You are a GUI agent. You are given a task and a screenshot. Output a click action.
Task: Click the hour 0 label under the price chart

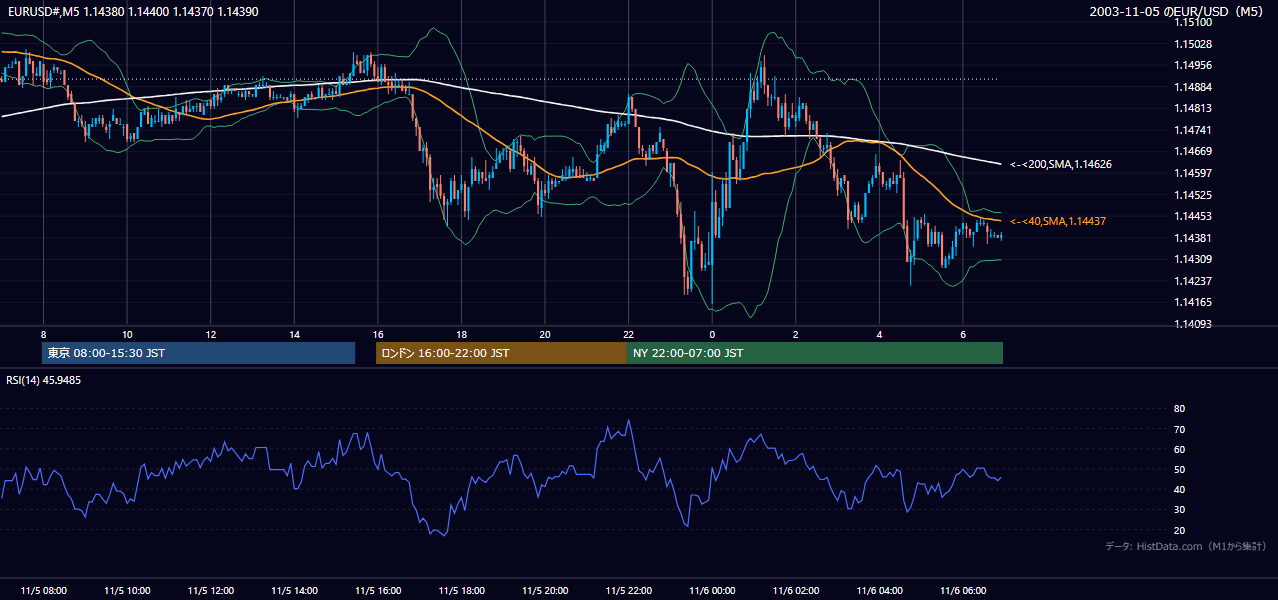[x=712, y=334]
